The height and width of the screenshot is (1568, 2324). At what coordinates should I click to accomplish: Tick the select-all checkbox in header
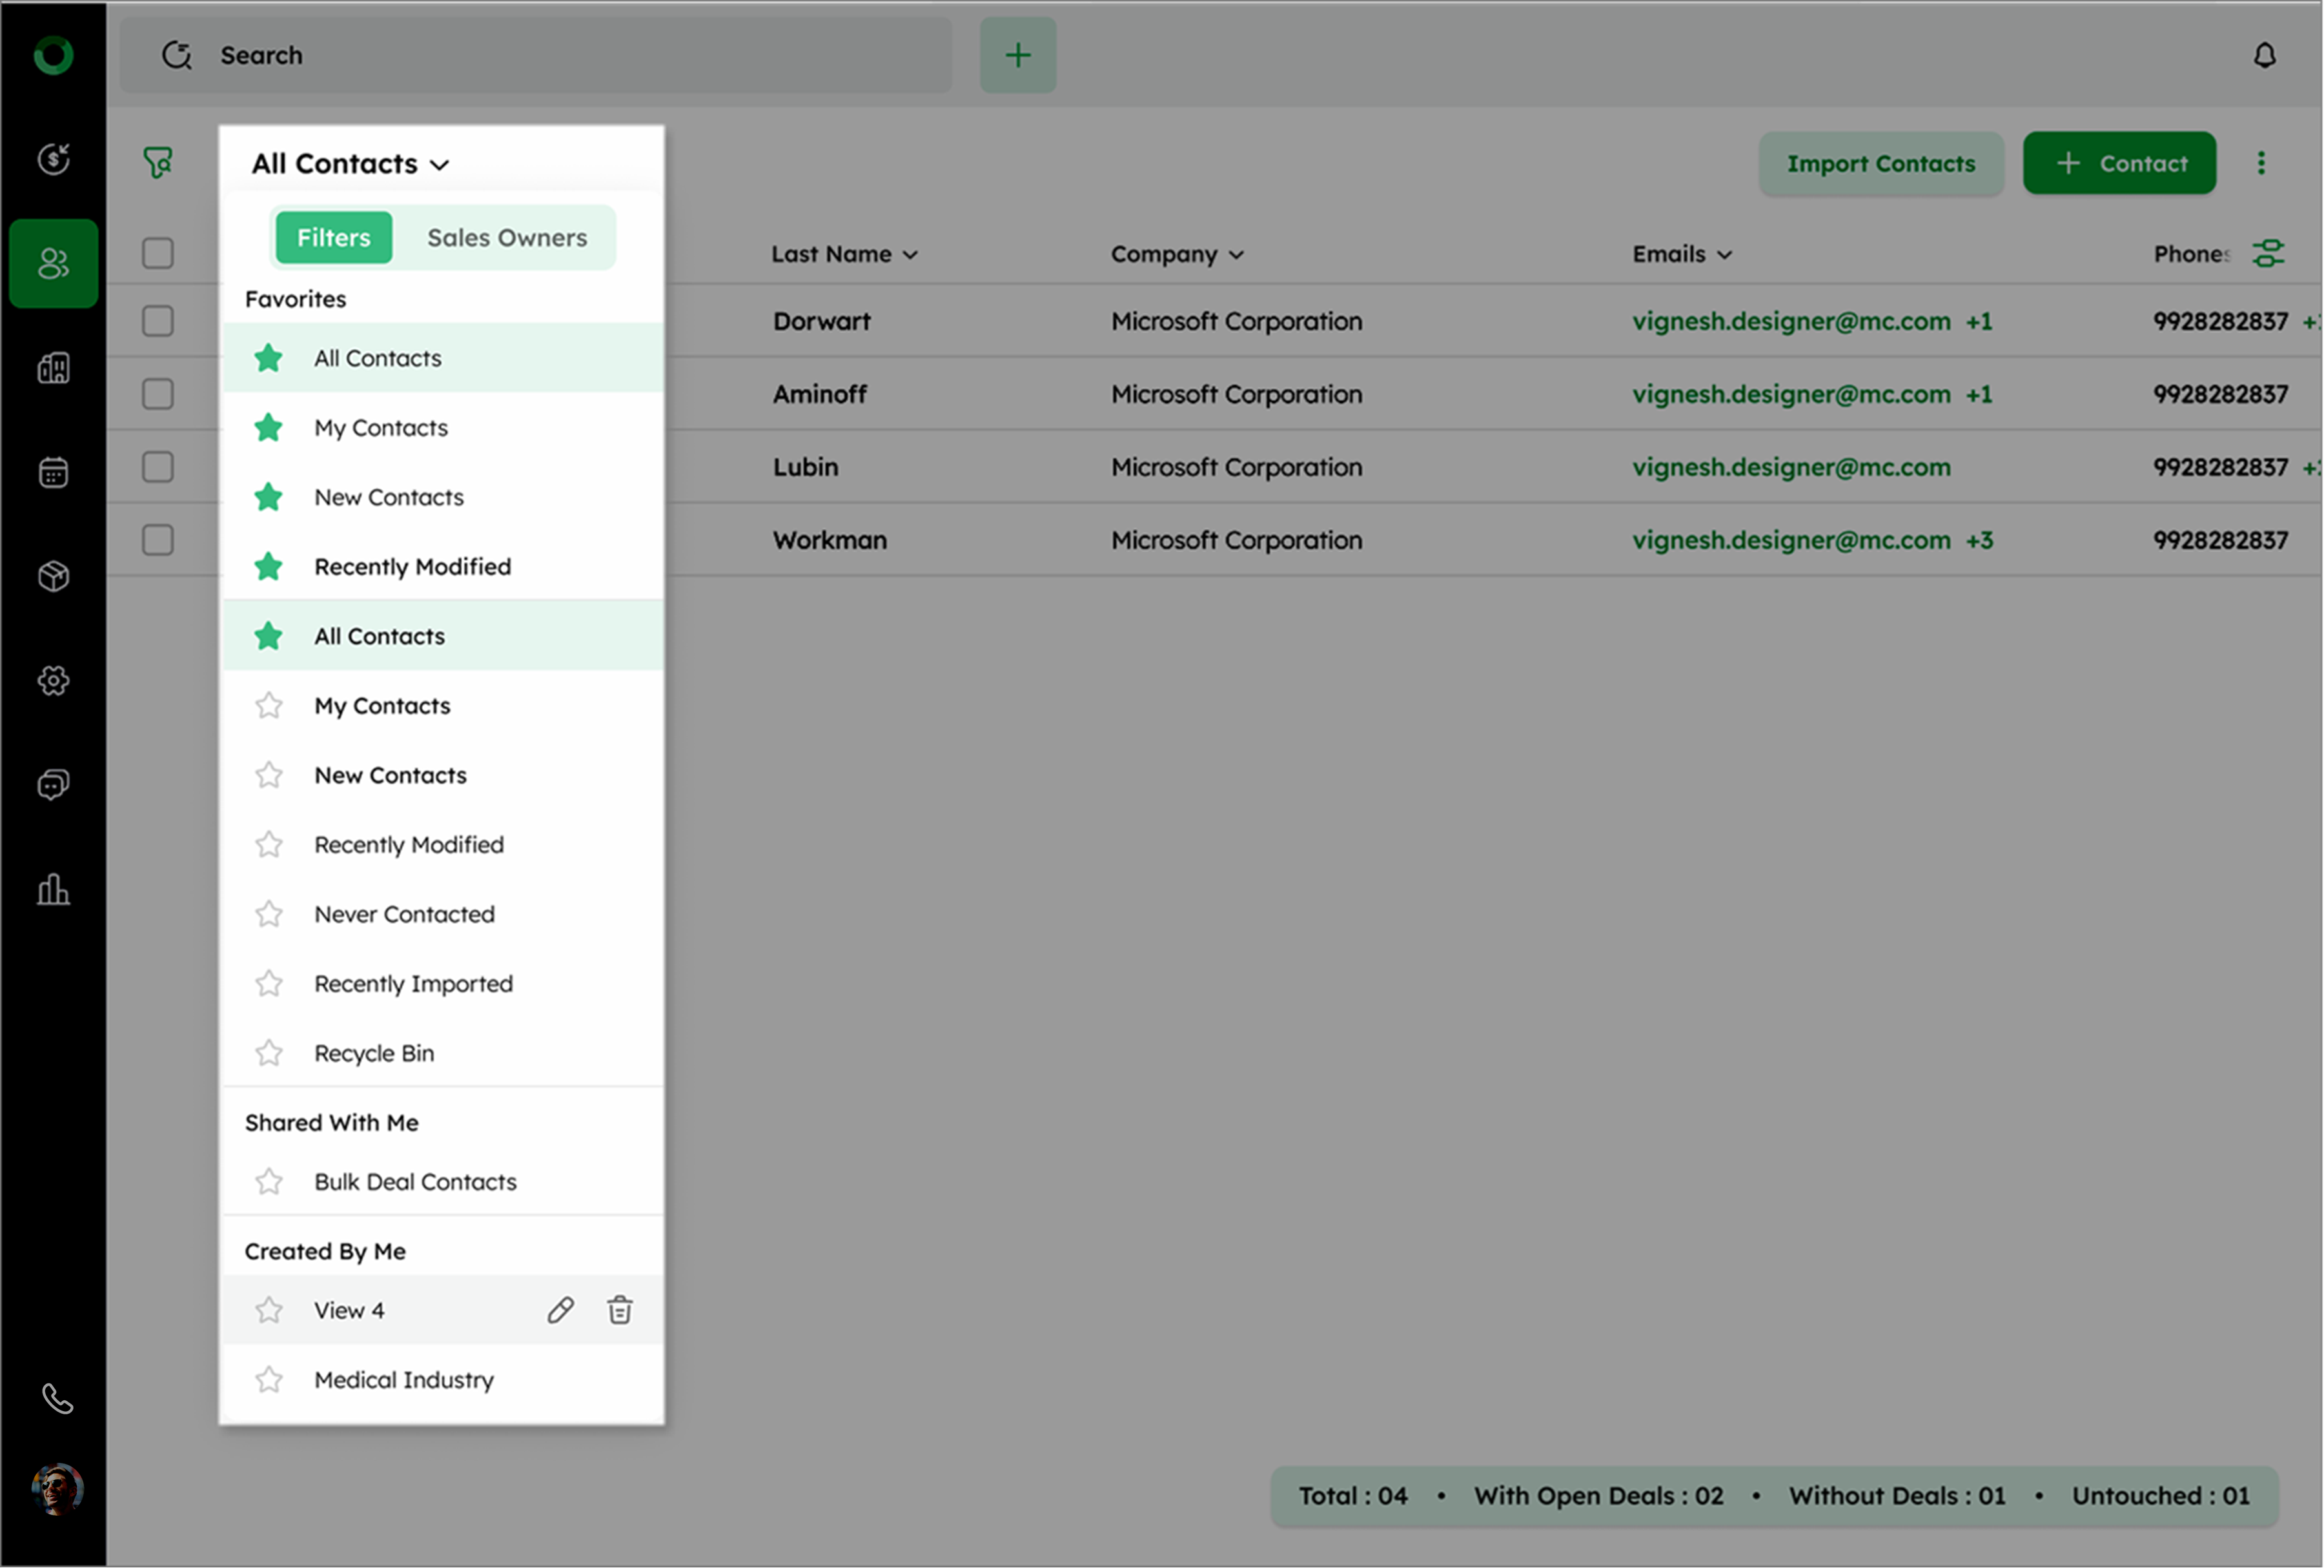[x=158, y=253]
